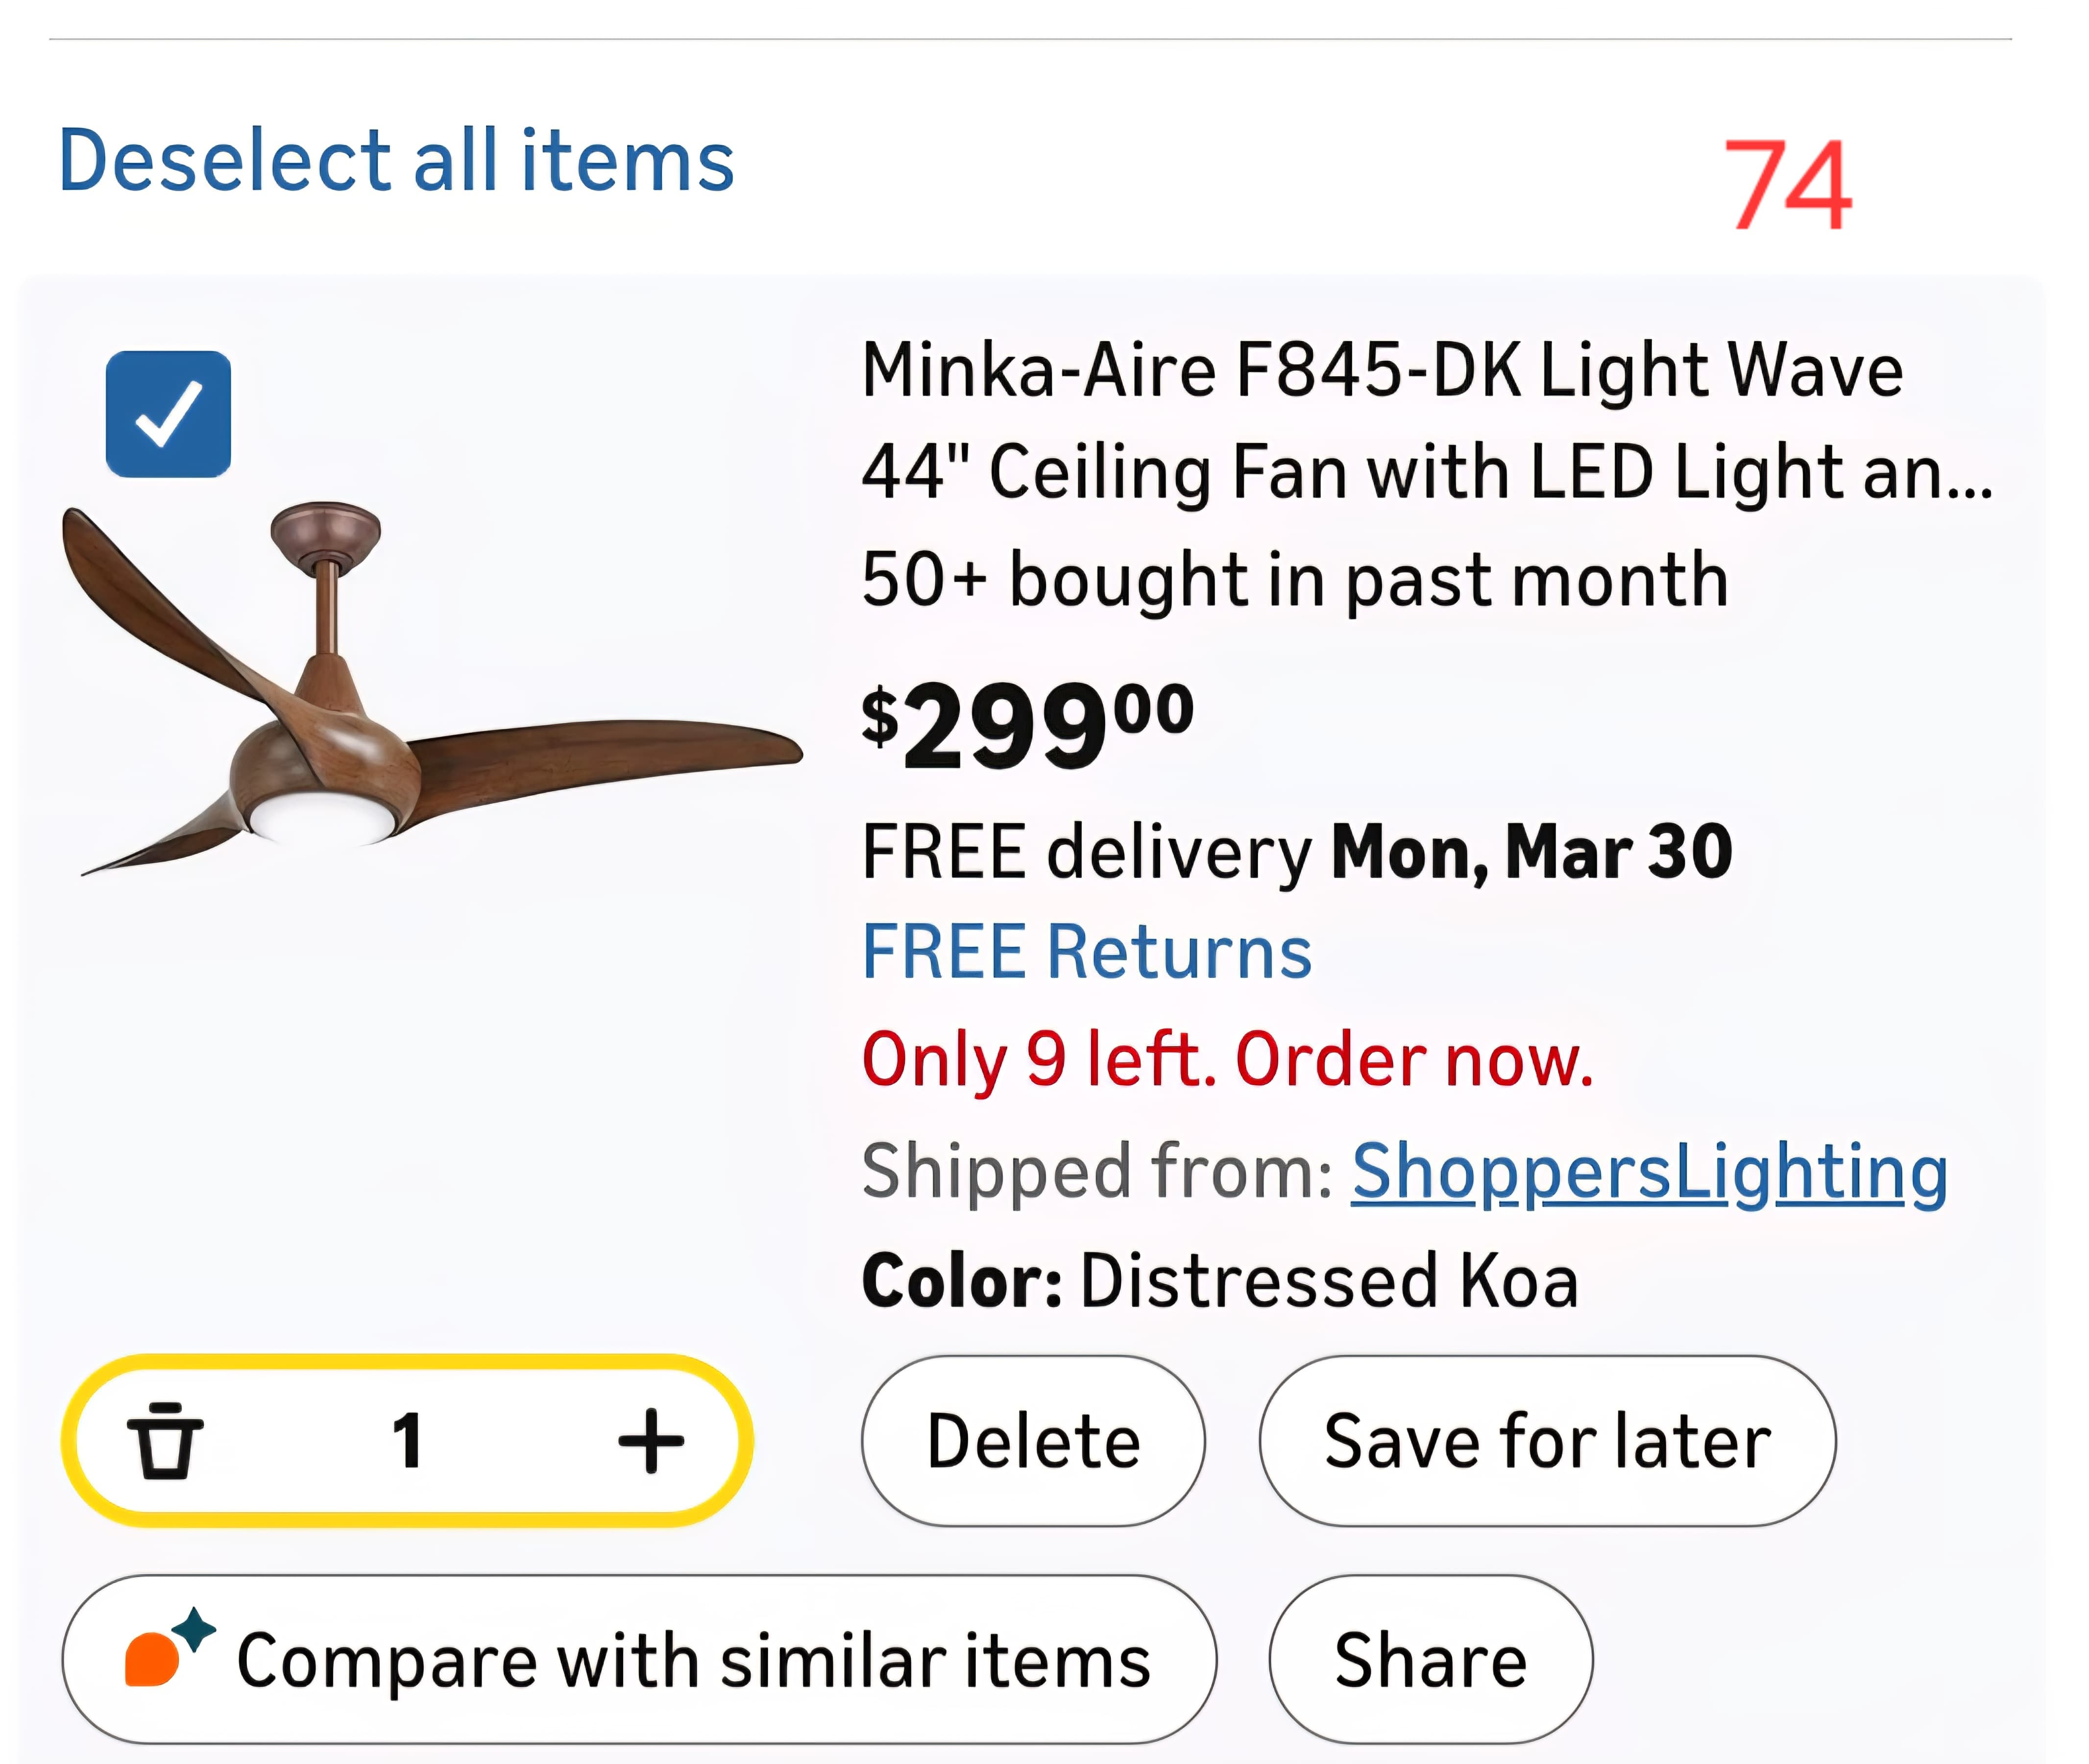
Task: Click the FREE delivery Mon, Mar 30 text
Action: [x=1296, y=852]
